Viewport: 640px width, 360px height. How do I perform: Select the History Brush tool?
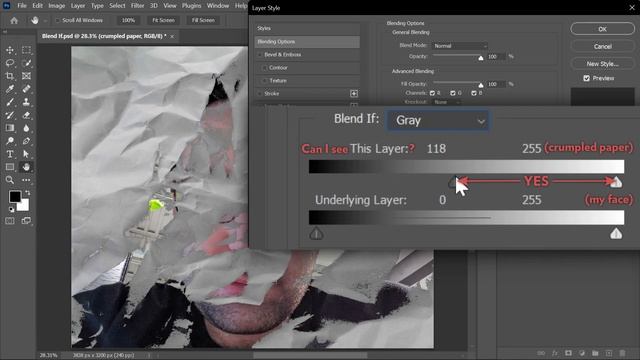10,115
